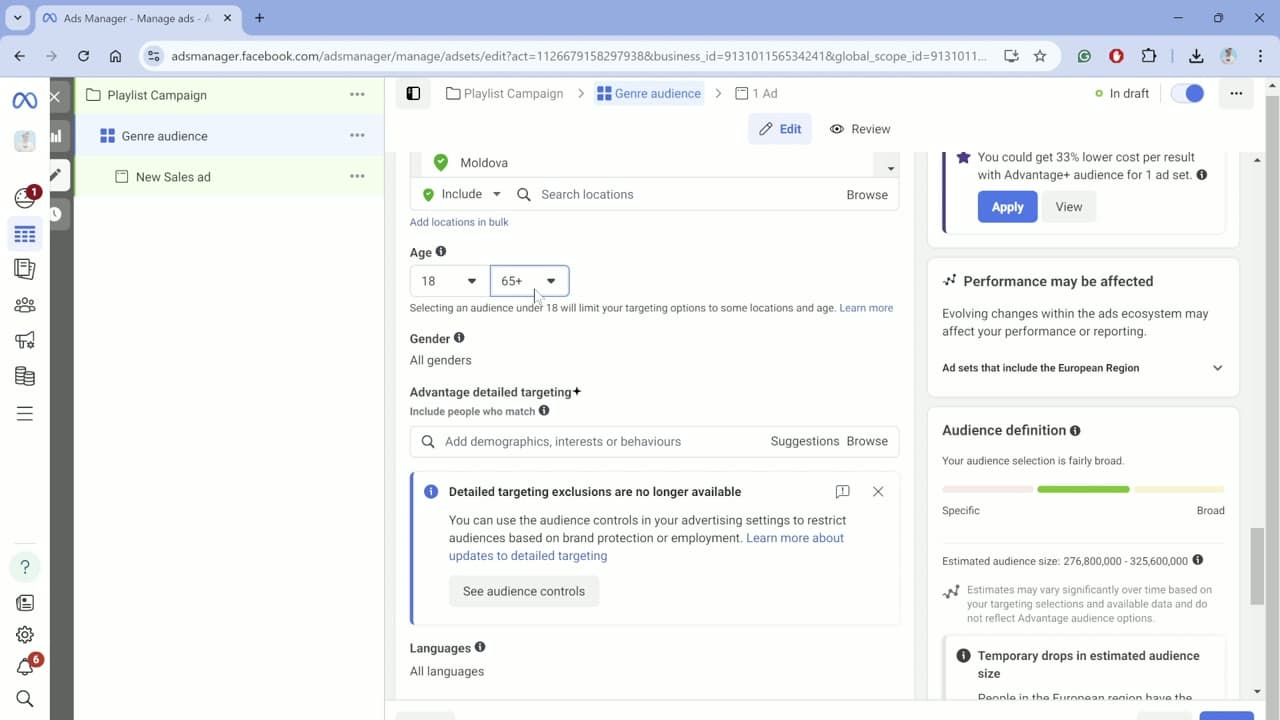Open Chrome tab search dropdown

point(17,18)
